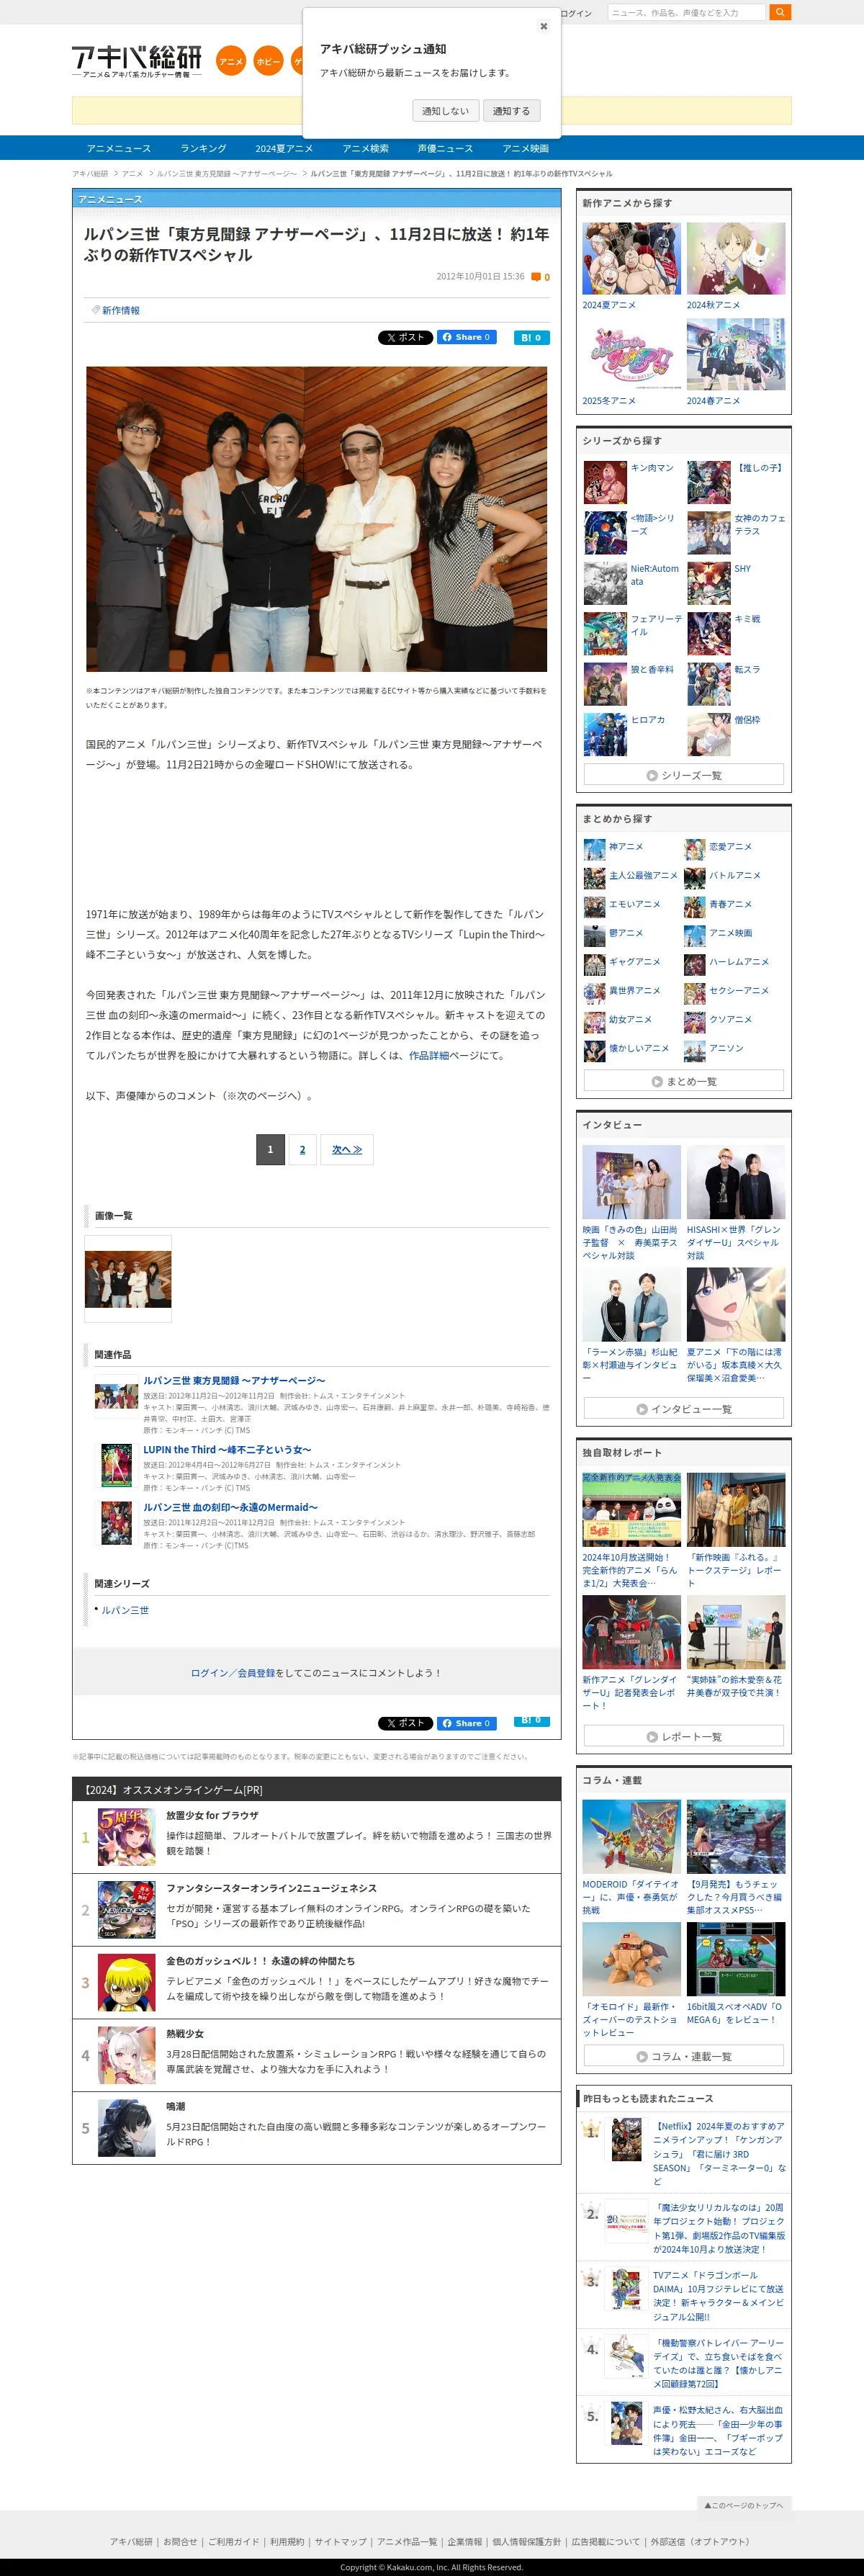Click top Facebook Share button
864x2576 pixels.
point(467,337)
